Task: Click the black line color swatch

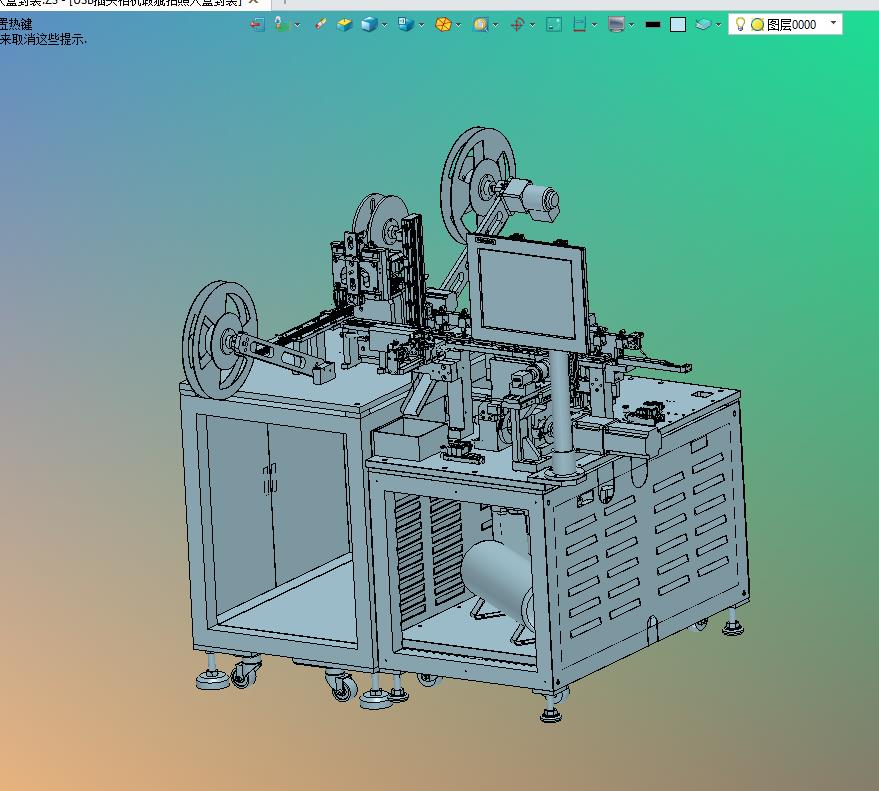Action: (x=653, y=25)
